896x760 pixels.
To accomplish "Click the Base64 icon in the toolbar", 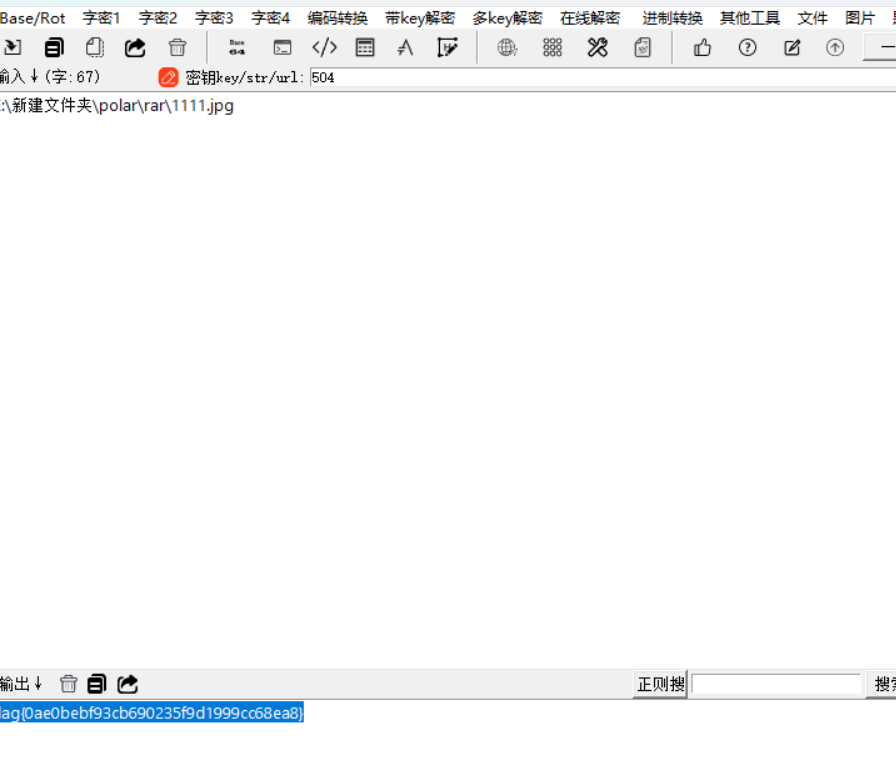I will 237,47.
